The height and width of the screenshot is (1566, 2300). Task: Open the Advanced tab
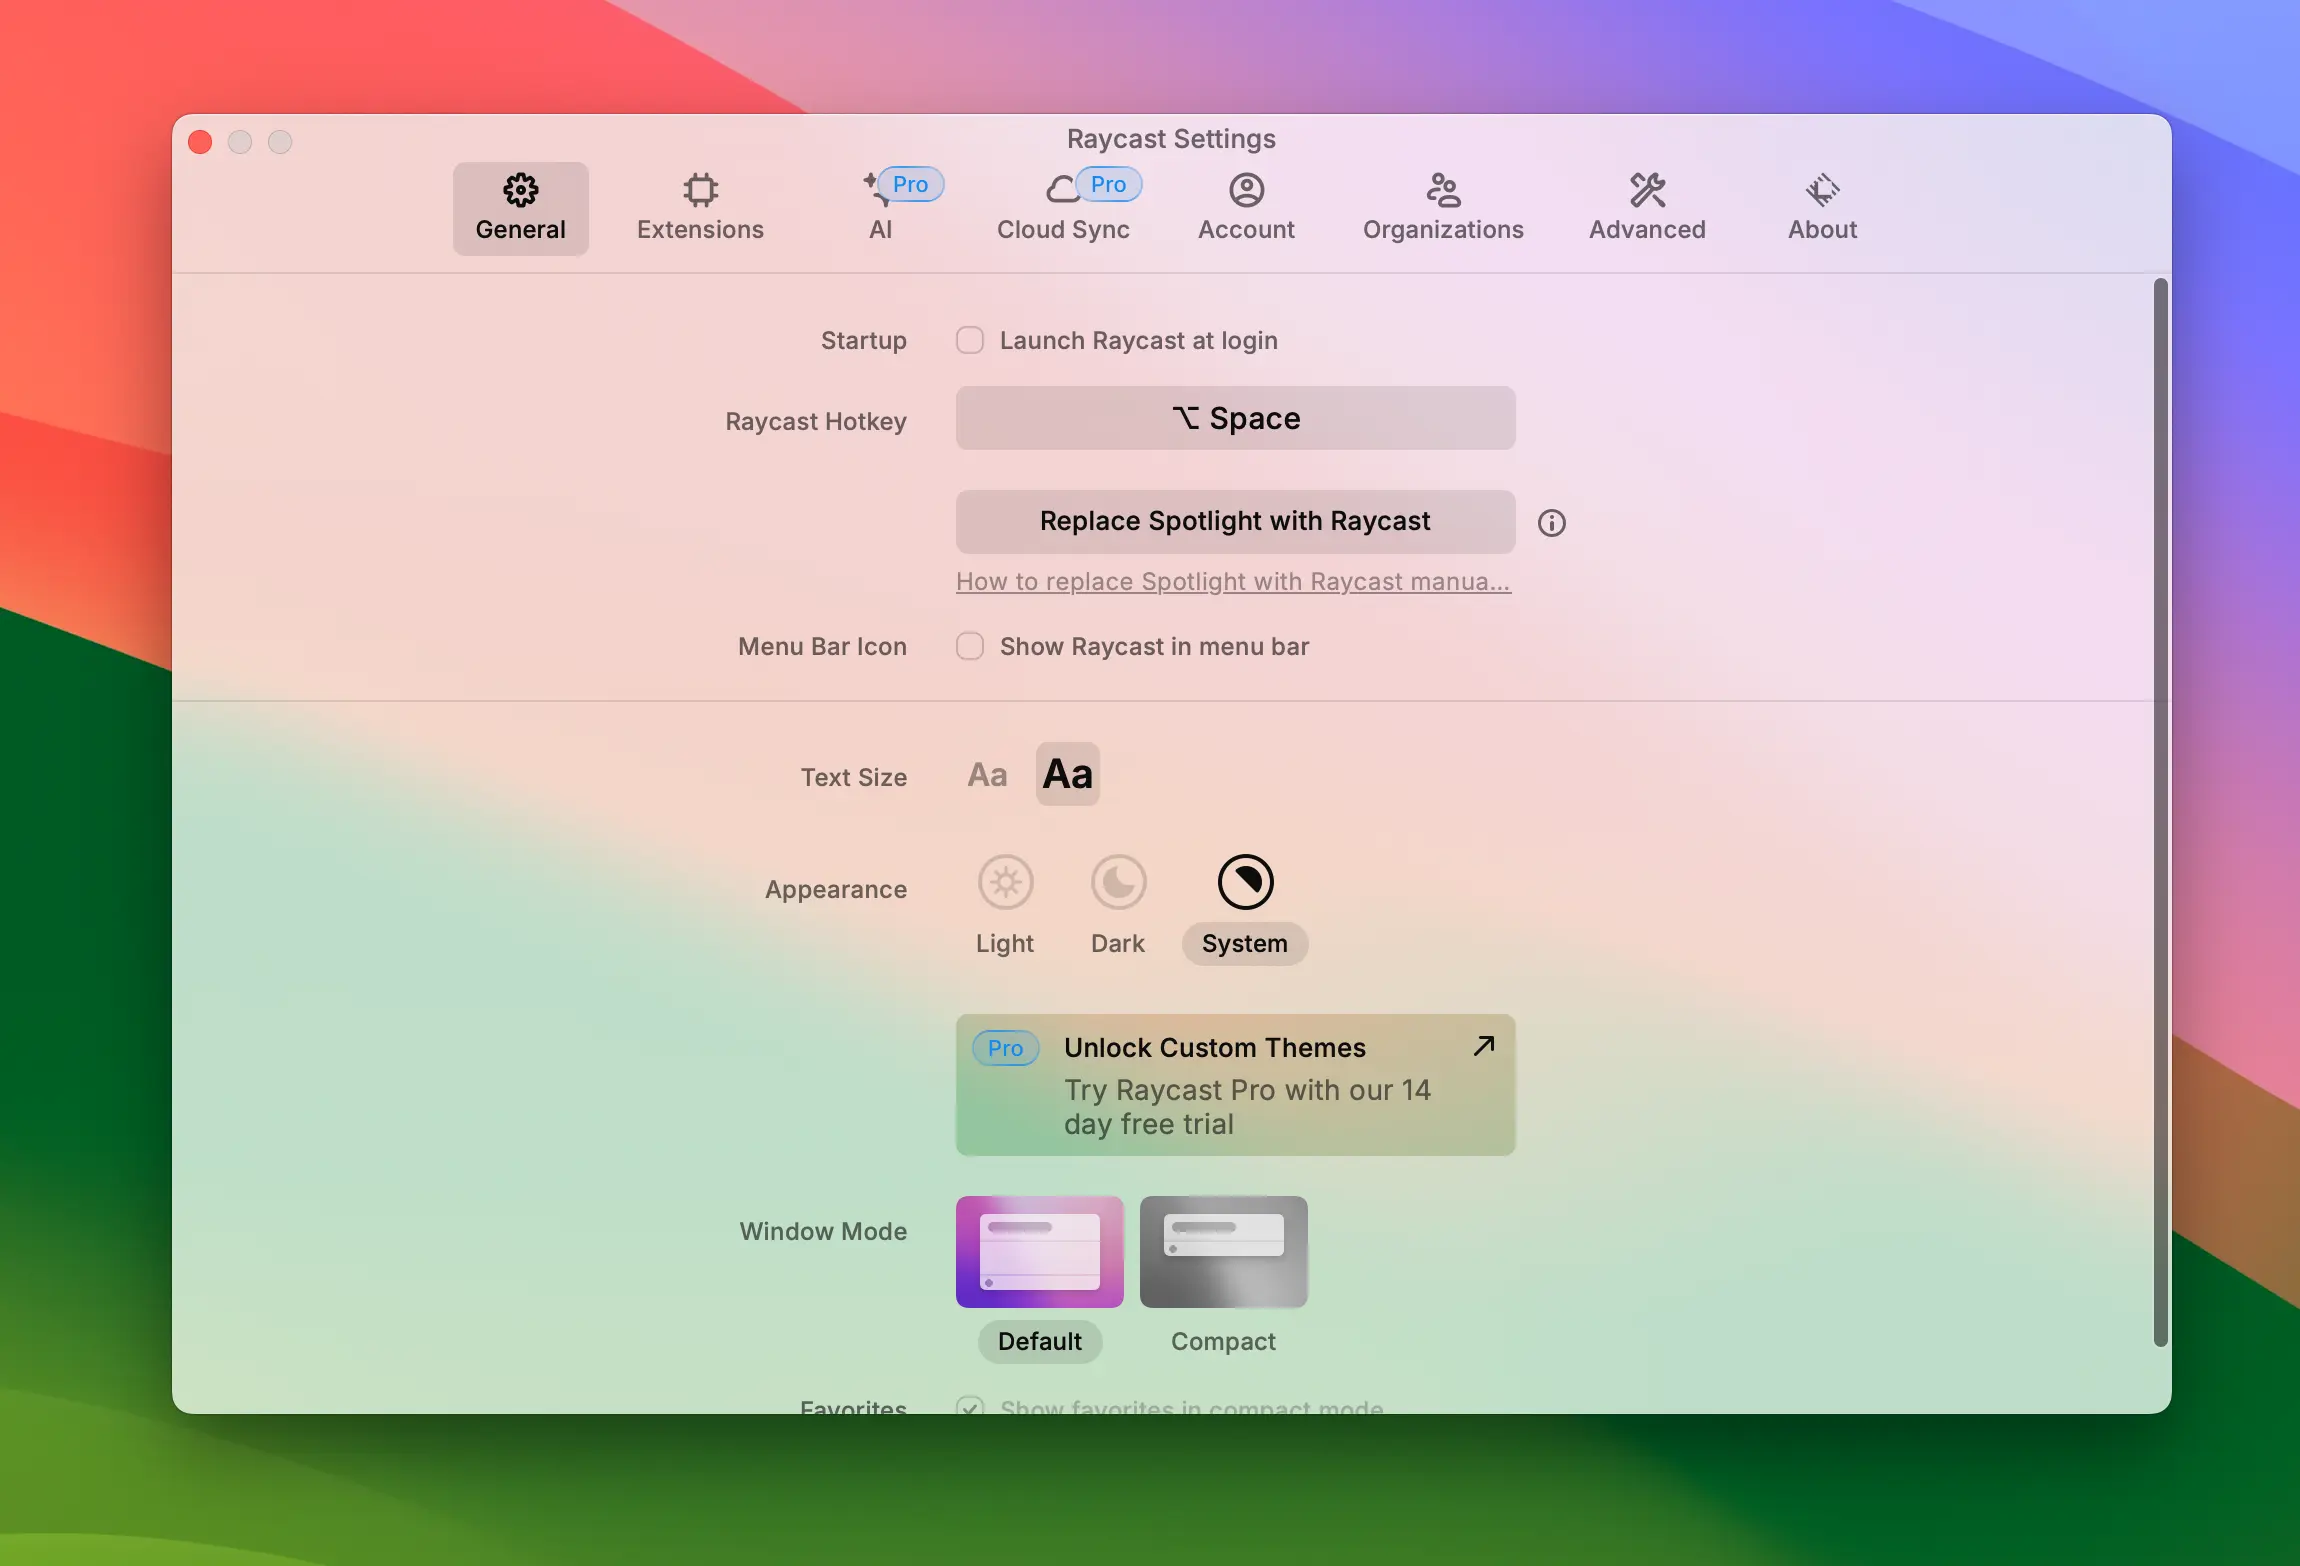(x=1647, y=208)
